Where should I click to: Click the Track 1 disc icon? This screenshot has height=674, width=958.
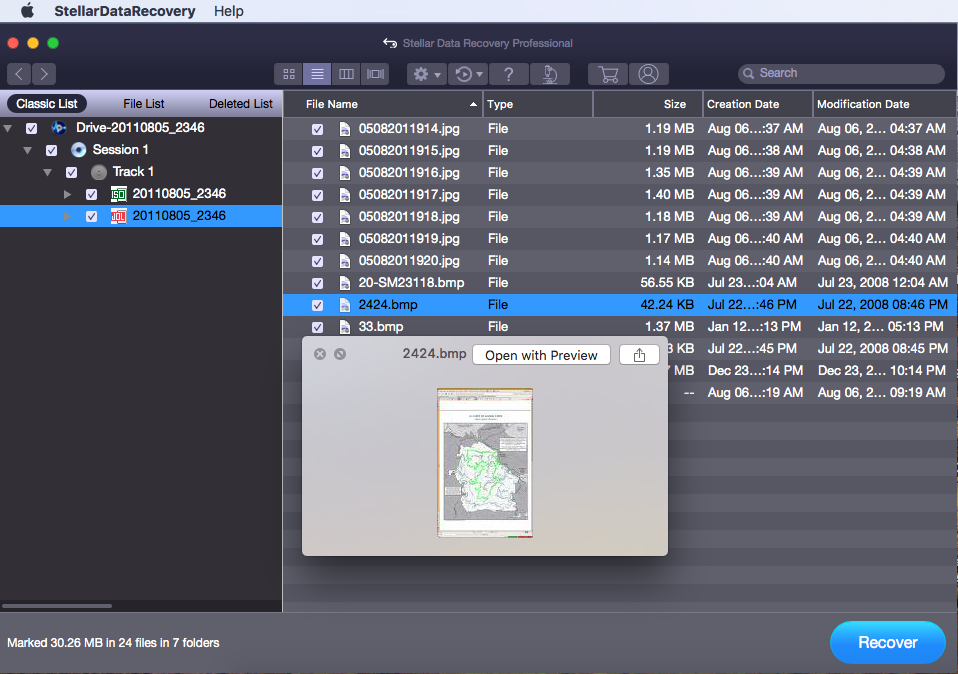98,172
